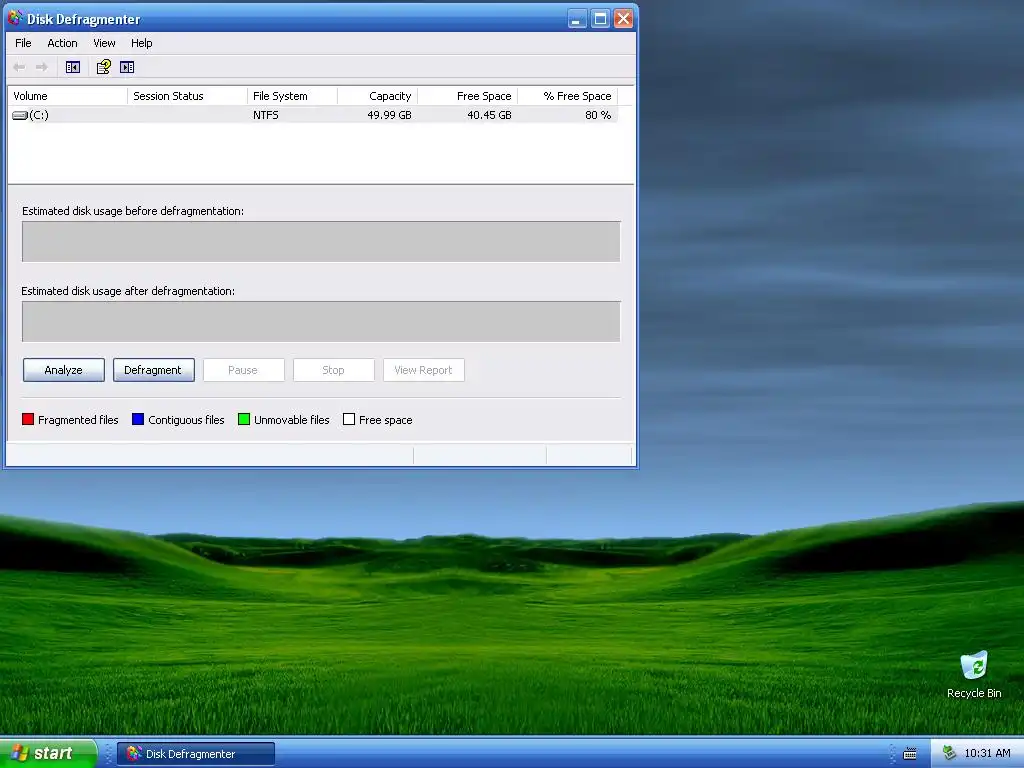Image resolution: width=1024 pixels, height=768 pixels.
Task: Click the keyboard icon in the taskbar
Action: point(910,754)
